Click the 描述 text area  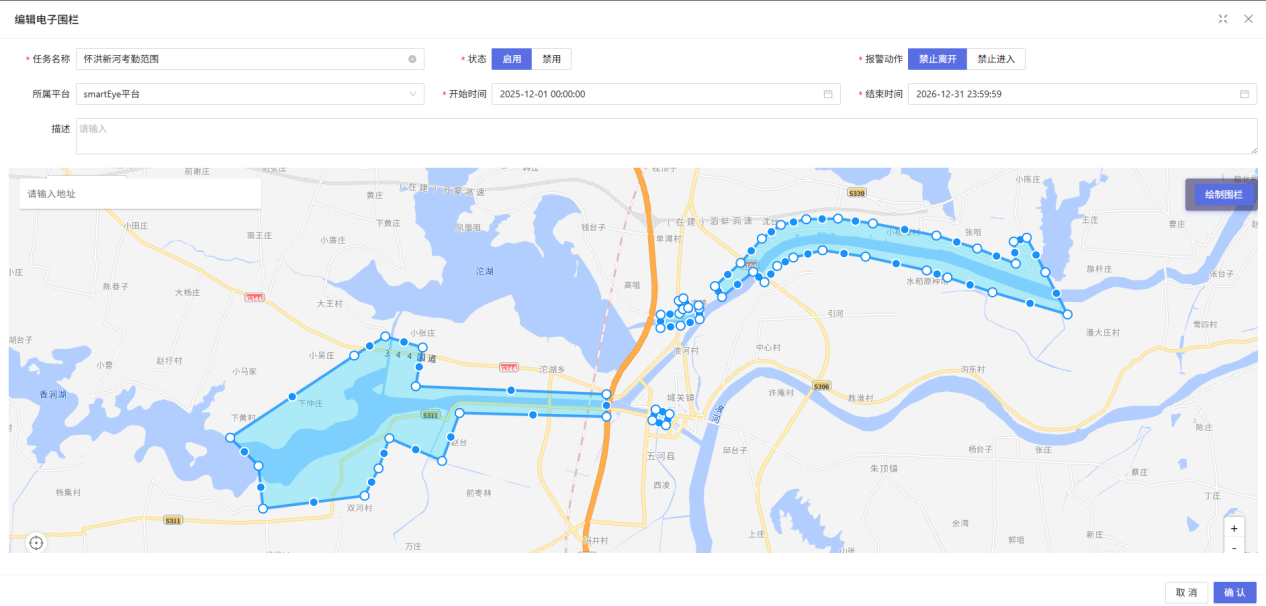click(666, 136)
